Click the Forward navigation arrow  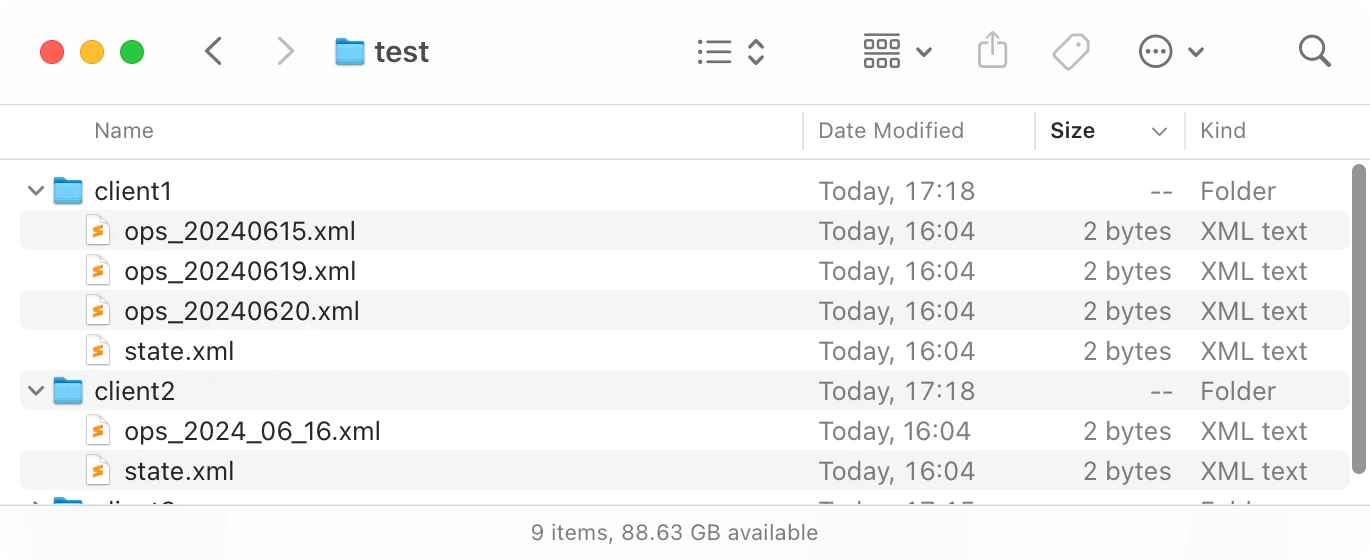pyautogui.click(x=285, y=51)
